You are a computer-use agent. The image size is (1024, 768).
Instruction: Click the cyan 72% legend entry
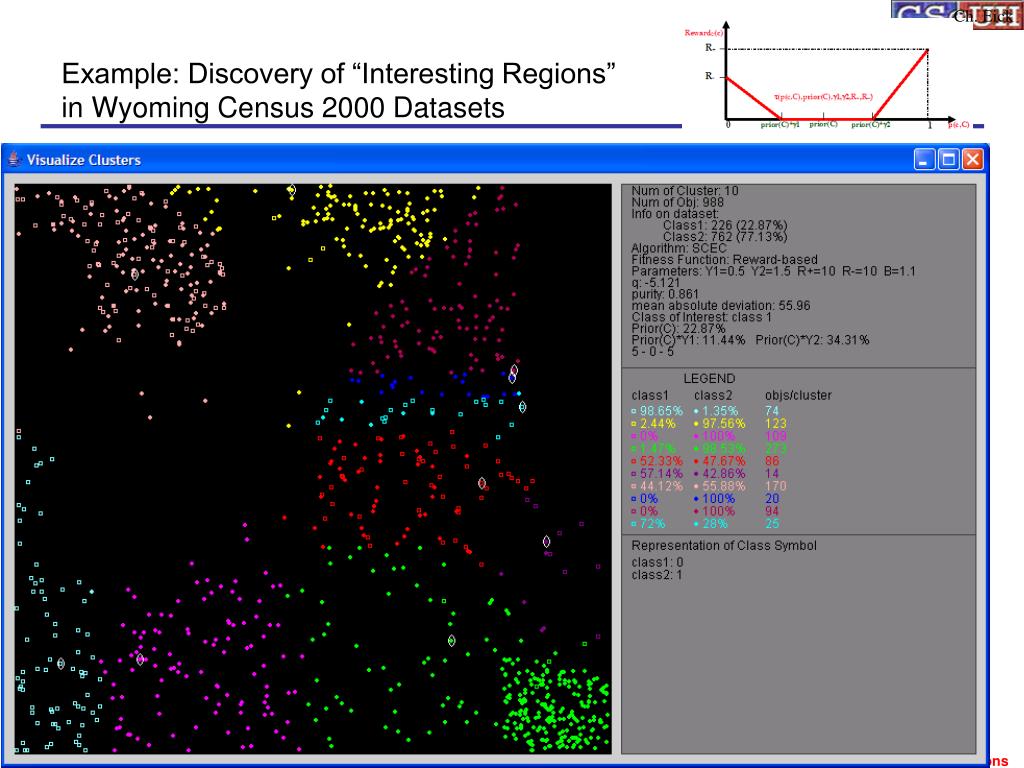point(648,524)
